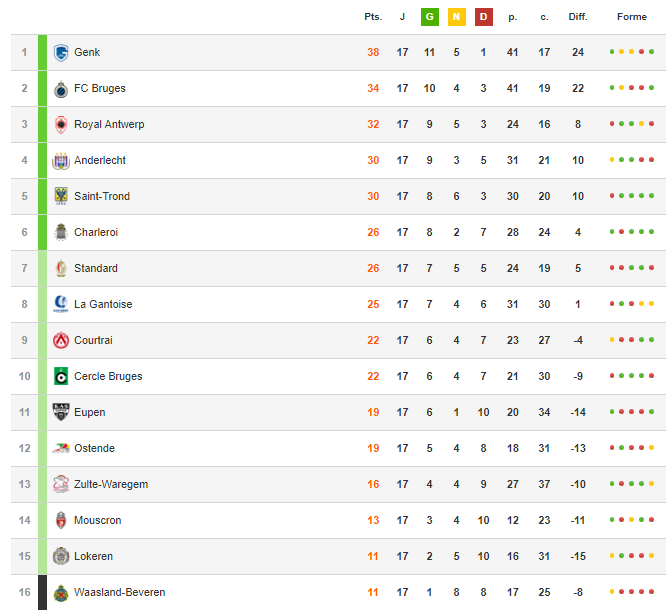Select the red D losses column header
The width and height of the screenshot is (666, 610).
click(483, 17)
